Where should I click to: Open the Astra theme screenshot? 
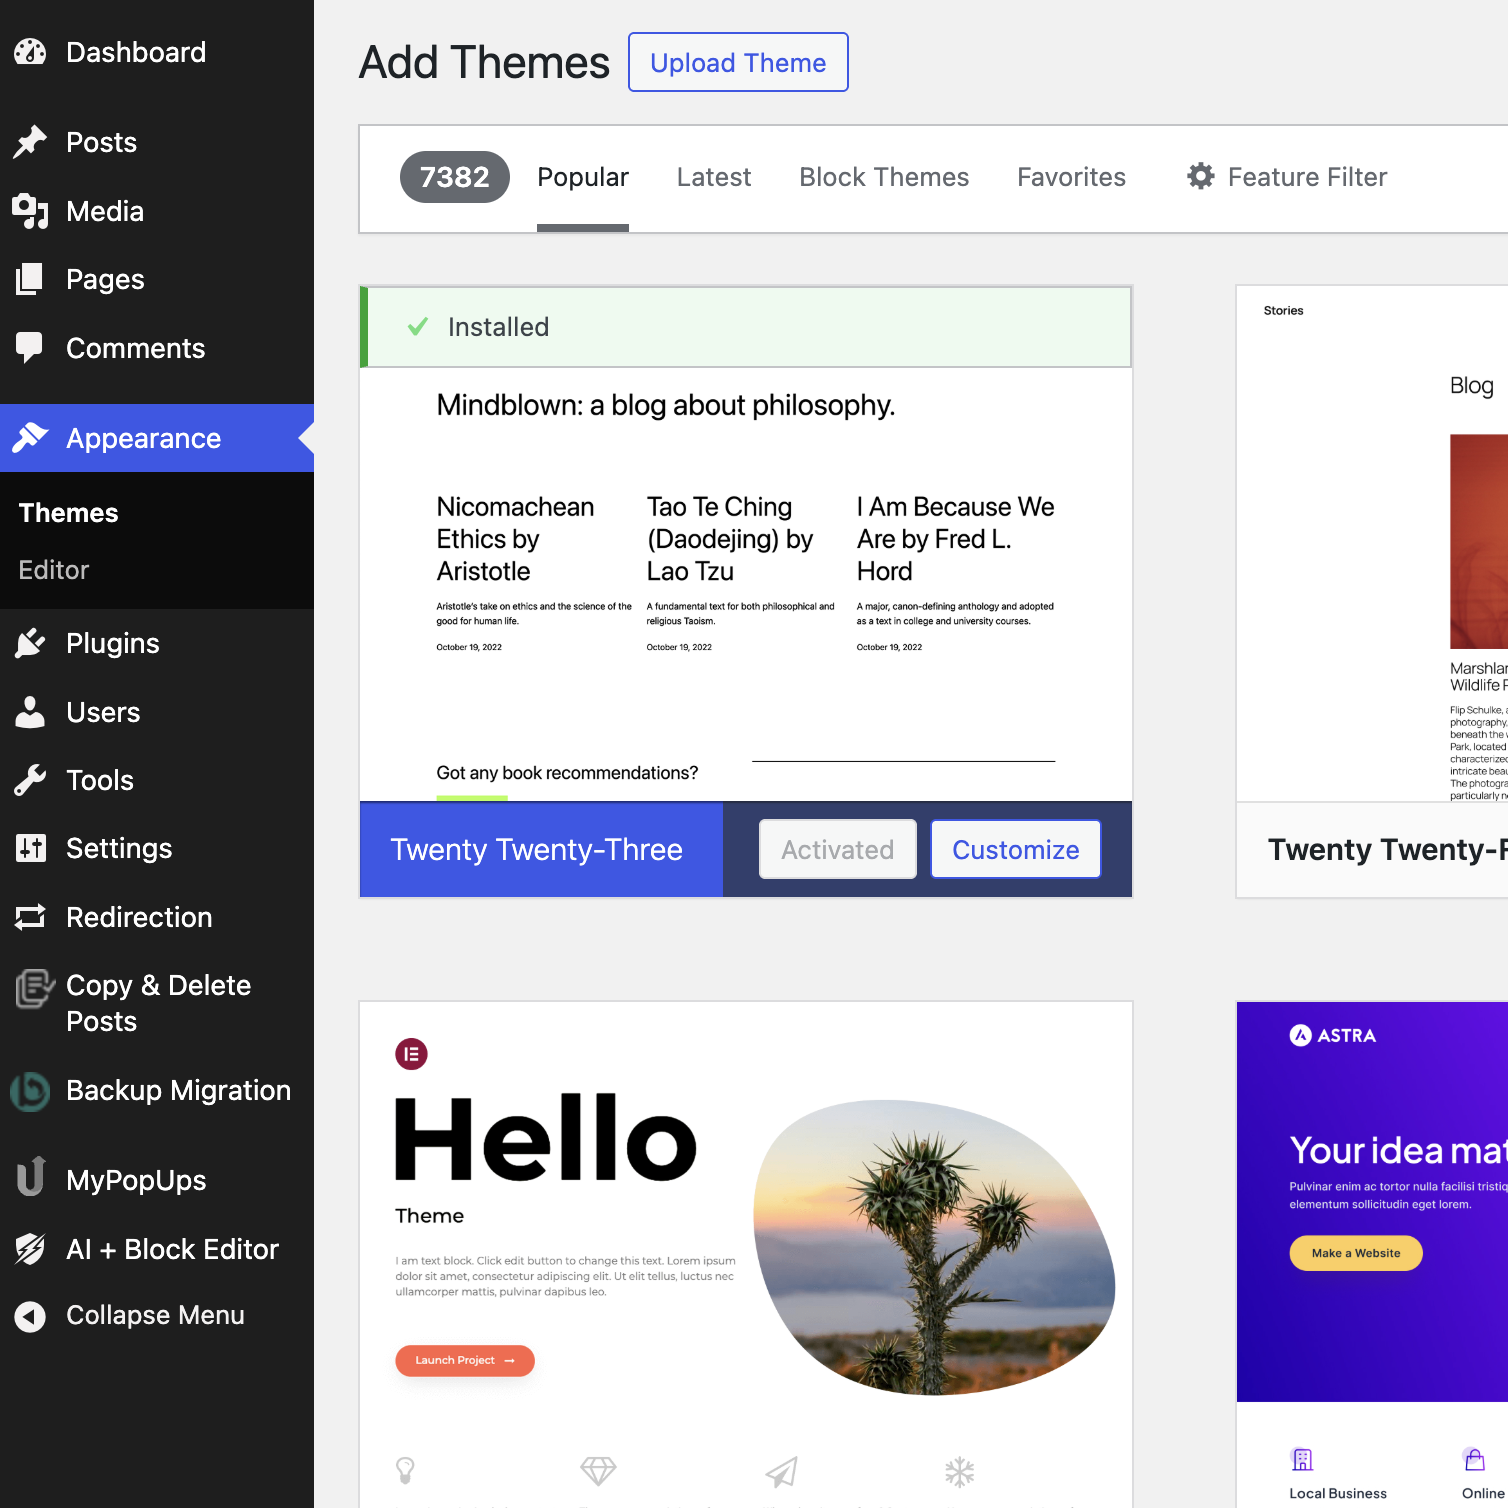click(x=1372, y=1255)
